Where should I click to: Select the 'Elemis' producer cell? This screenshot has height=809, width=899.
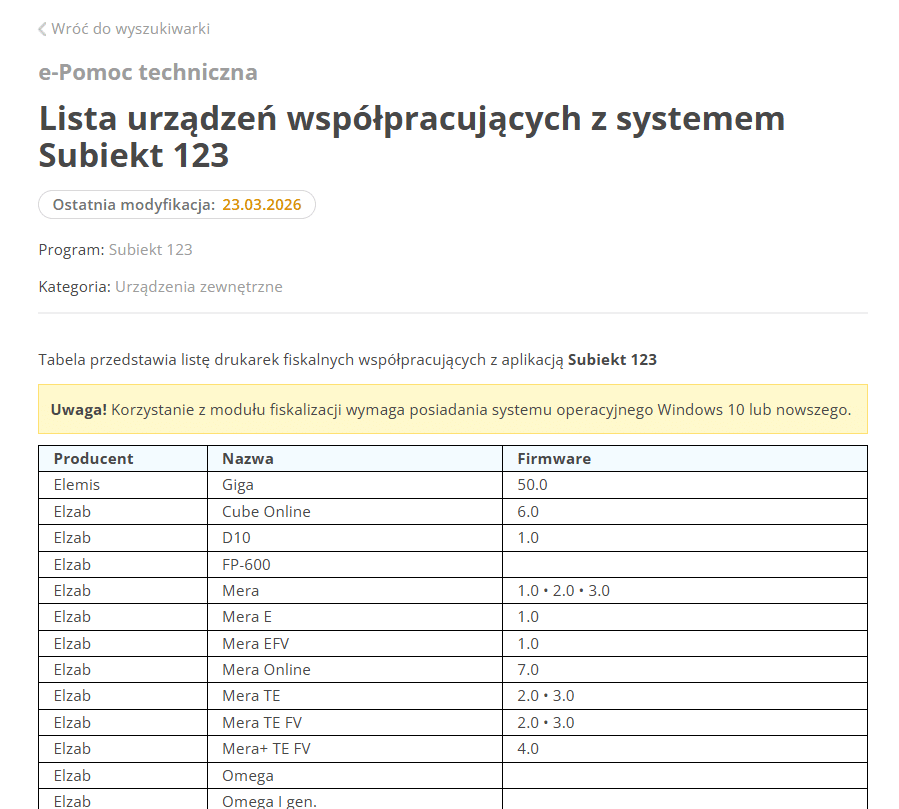pyautogui.click(x=123, y=485)
